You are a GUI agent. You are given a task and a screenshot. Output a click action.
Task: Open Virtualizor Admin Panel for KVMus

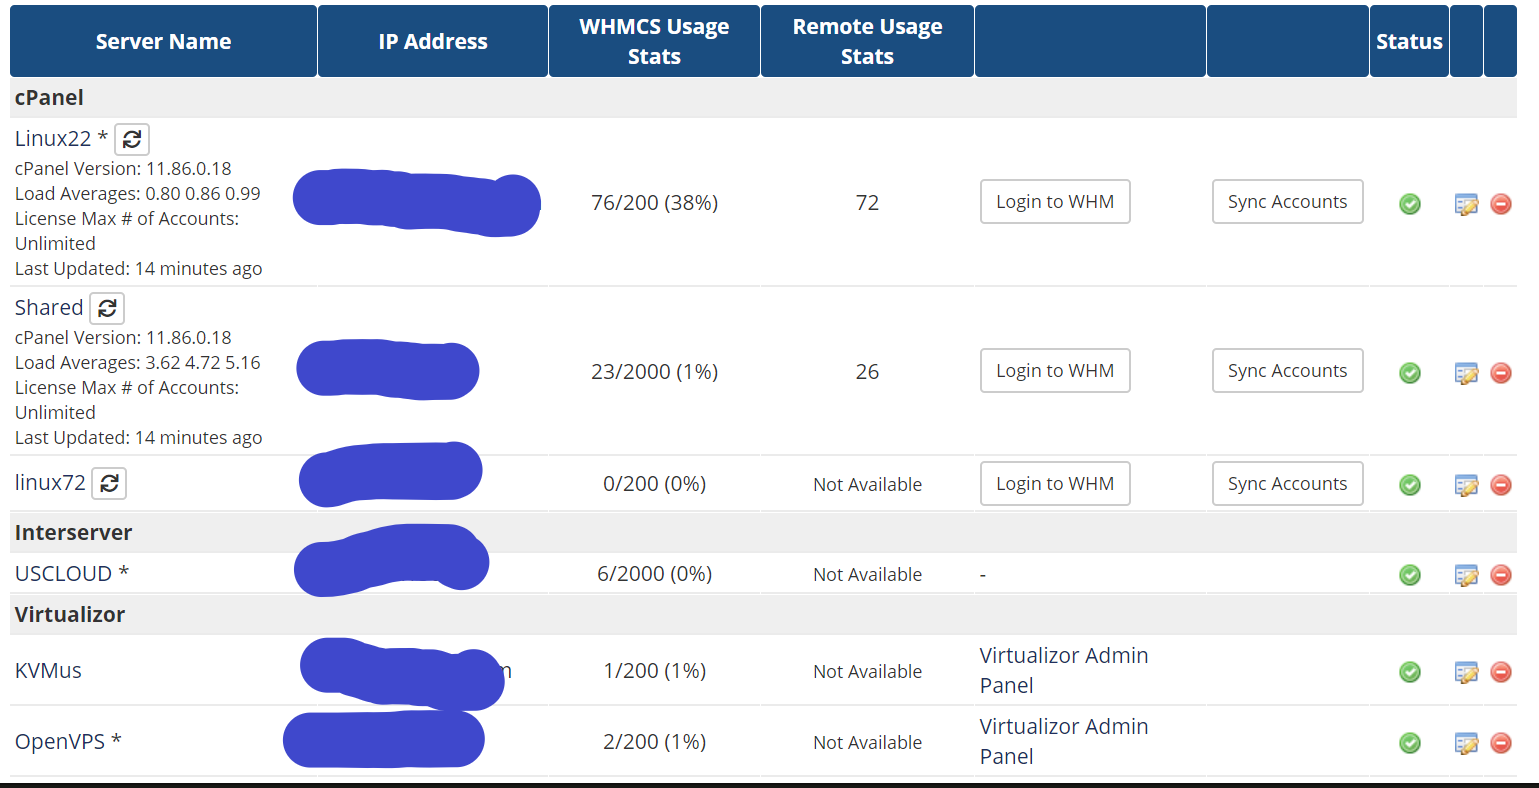1063,670
